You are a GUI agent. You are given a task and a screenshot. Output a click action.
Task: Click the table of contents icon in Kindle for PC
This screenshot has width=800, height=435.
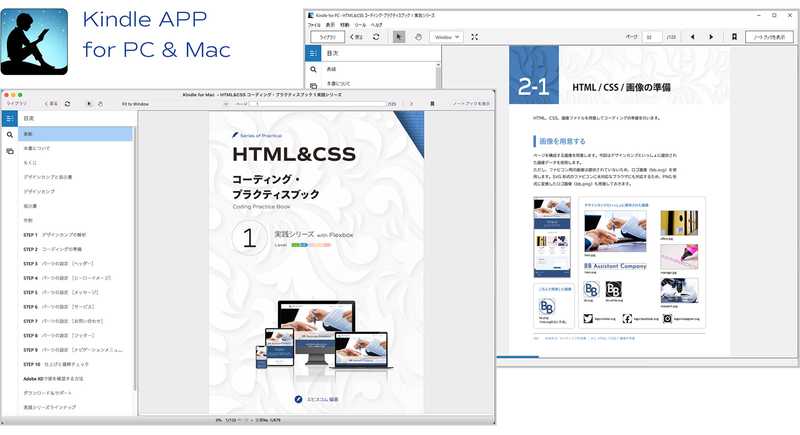tap(313, 53)
